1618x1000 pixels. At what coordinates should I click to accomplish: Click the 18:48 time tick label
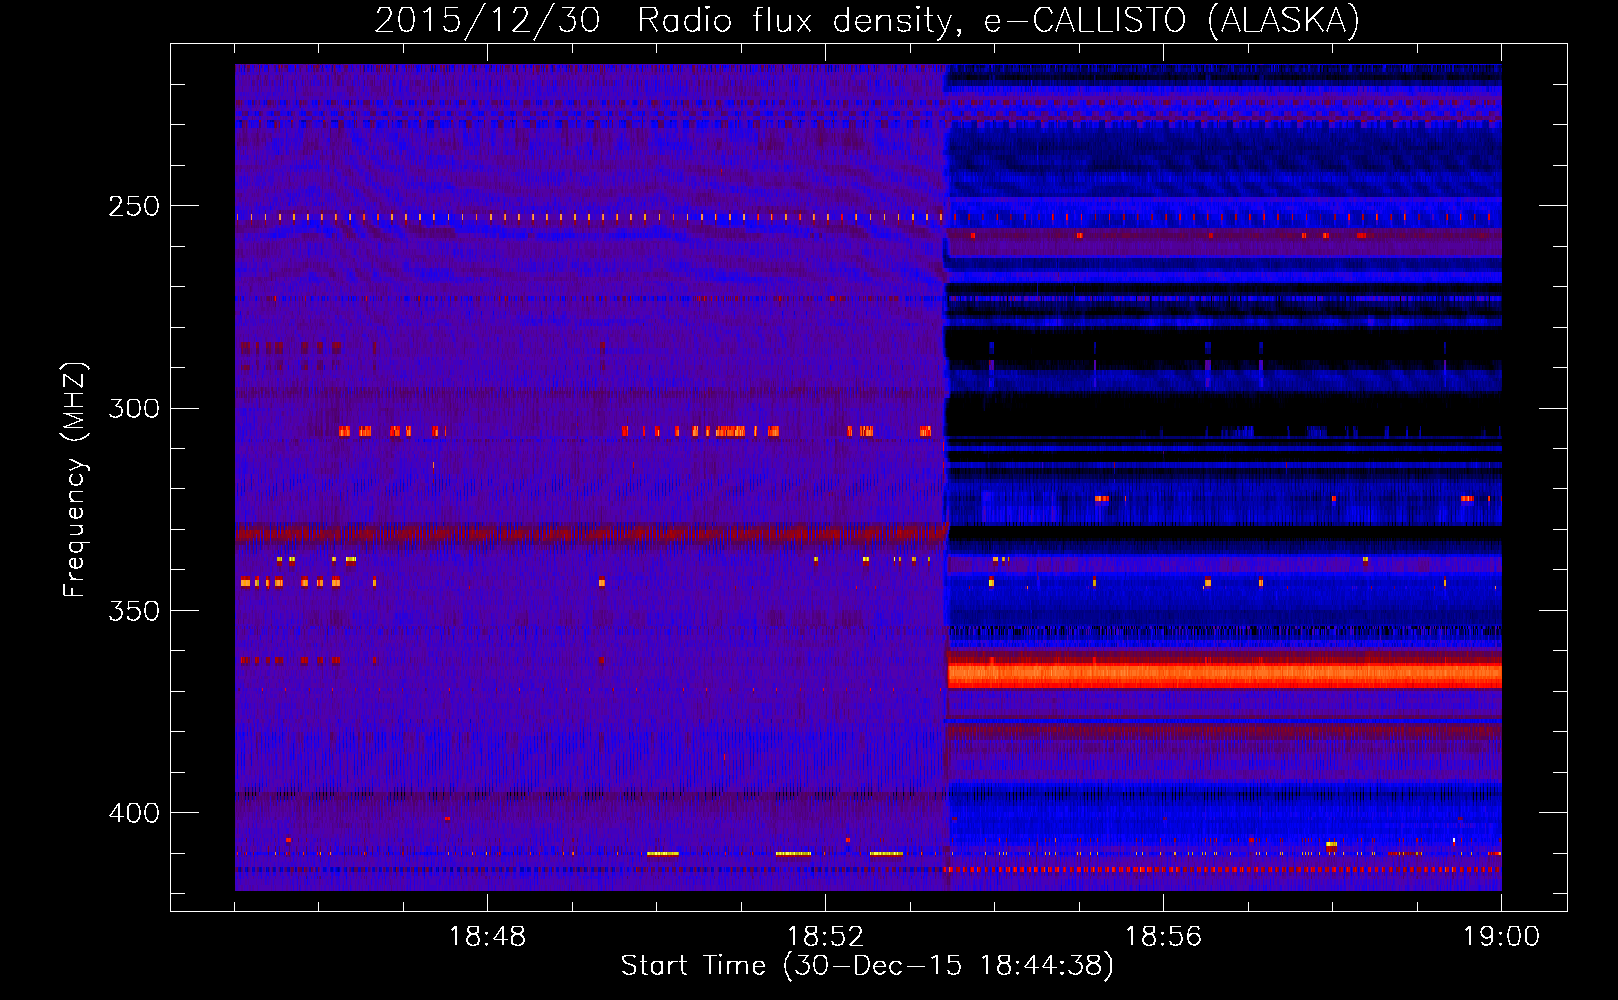tap(487, 937)
